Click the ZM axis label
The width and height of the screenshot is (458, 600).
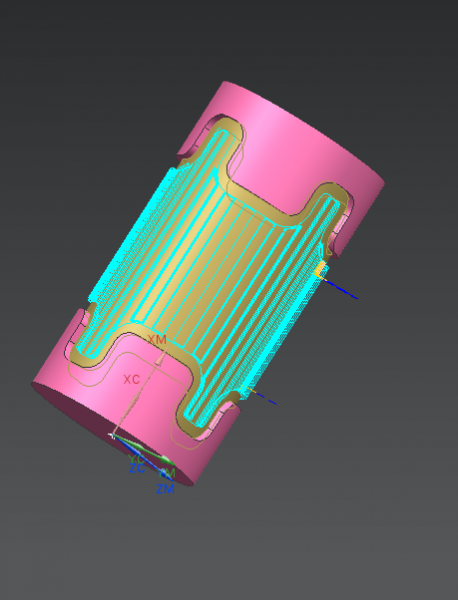pos(165,489)
